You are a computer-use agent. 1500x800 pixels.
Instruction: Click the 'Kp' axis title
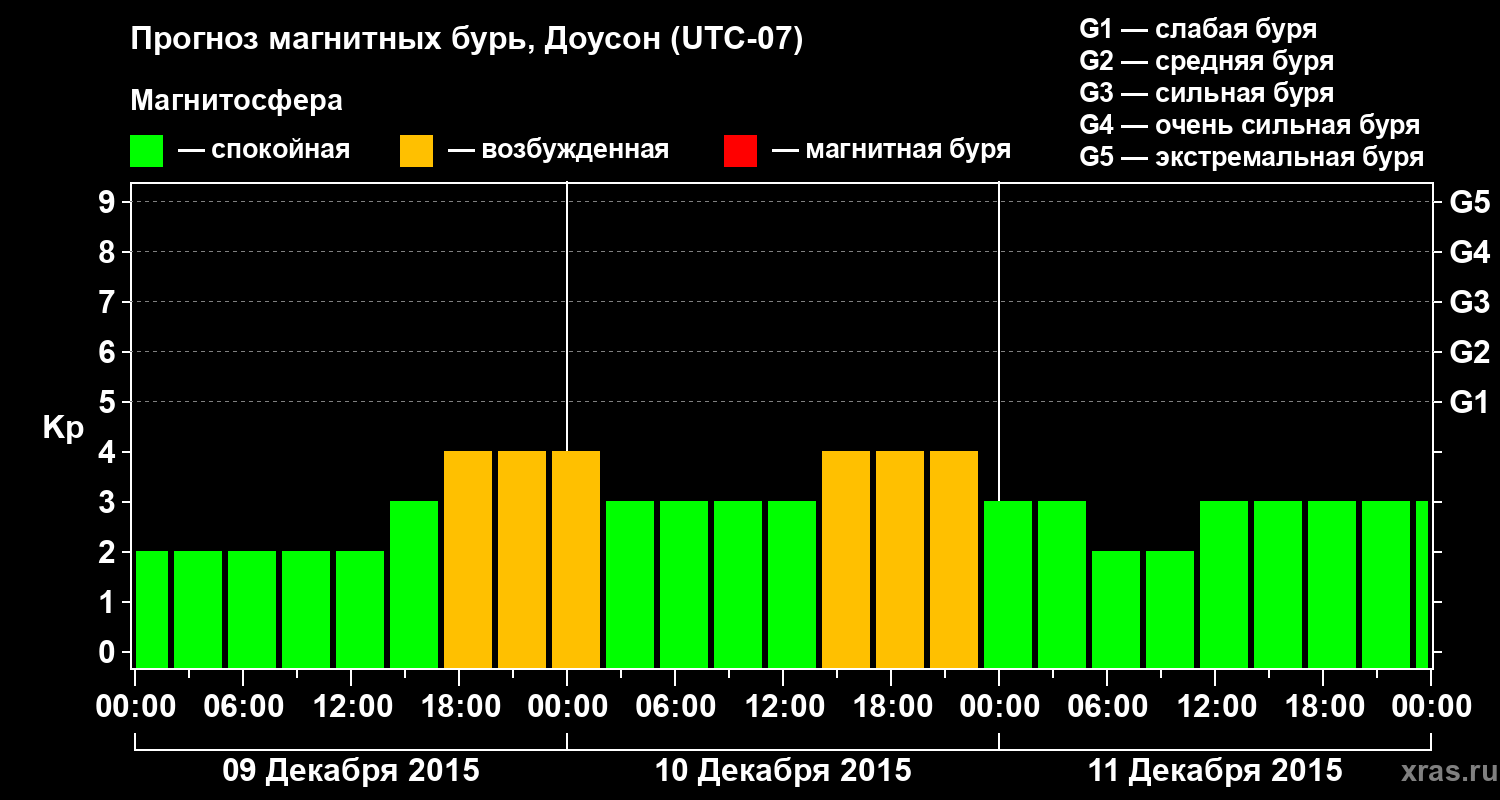tap(62, 428)
